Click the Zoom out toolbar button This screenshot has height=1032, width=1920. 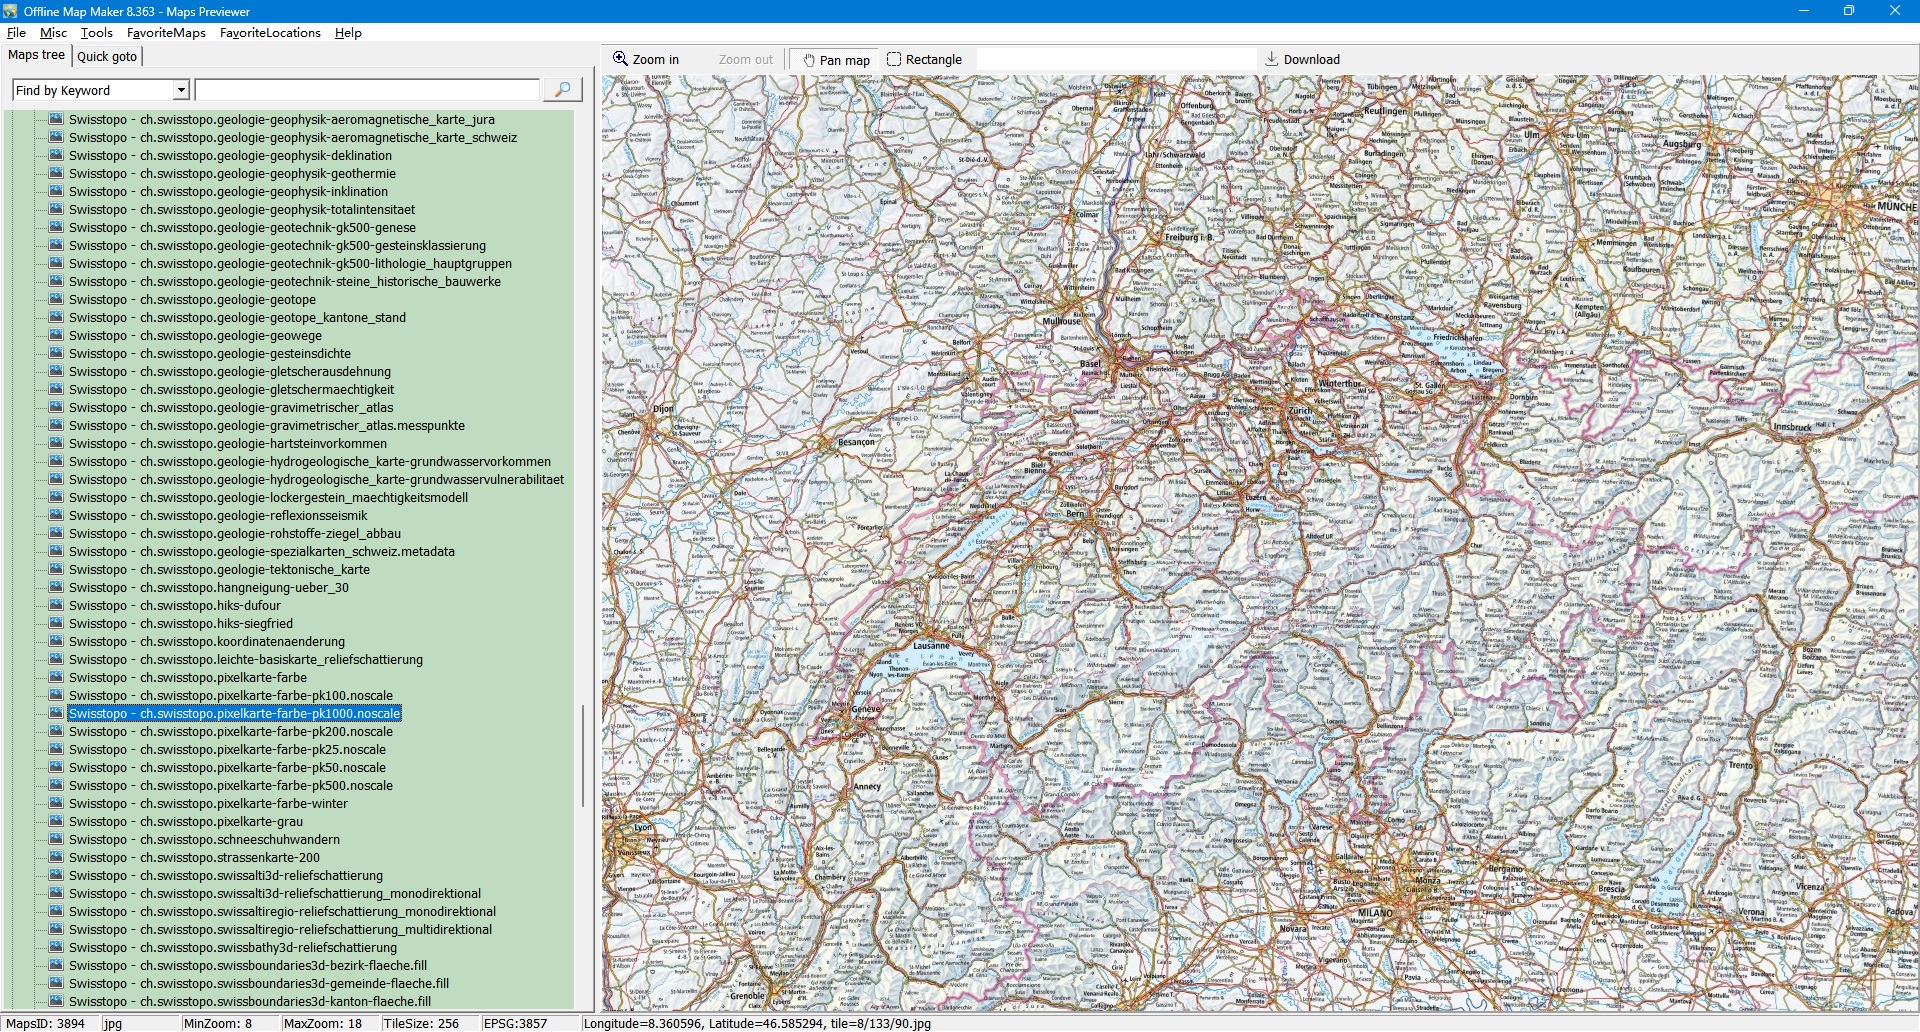tap(745, 59)
